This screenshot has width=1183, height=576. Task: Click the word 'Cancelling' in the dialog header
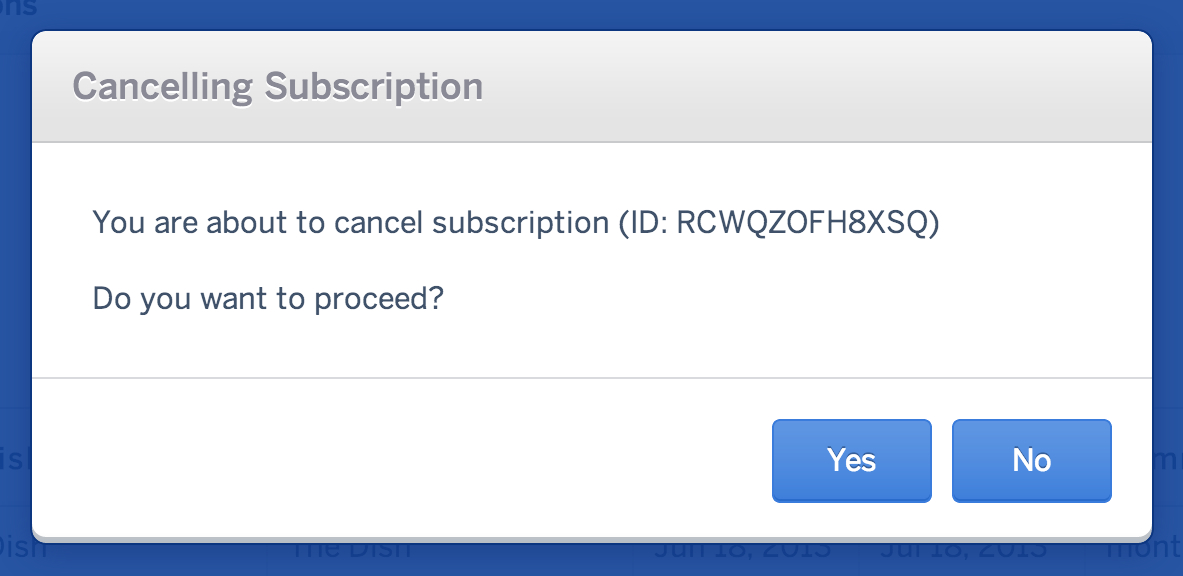(162, 87)
